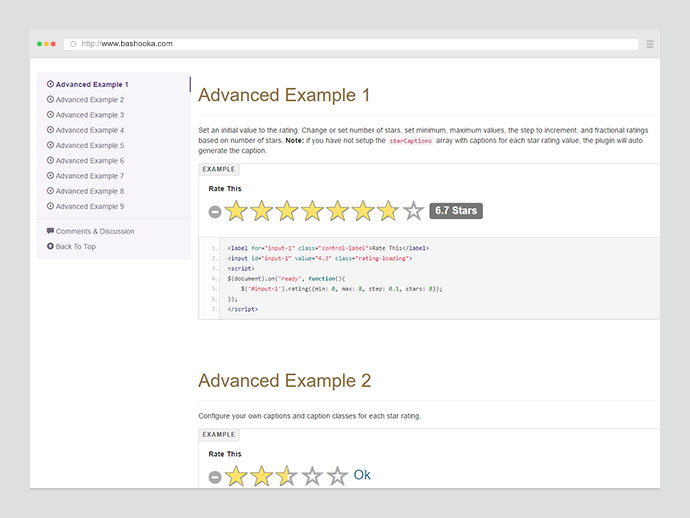Select empty fourth star in Example 2
The width and height of the screenshot is (690, 518).
[312, 476]
